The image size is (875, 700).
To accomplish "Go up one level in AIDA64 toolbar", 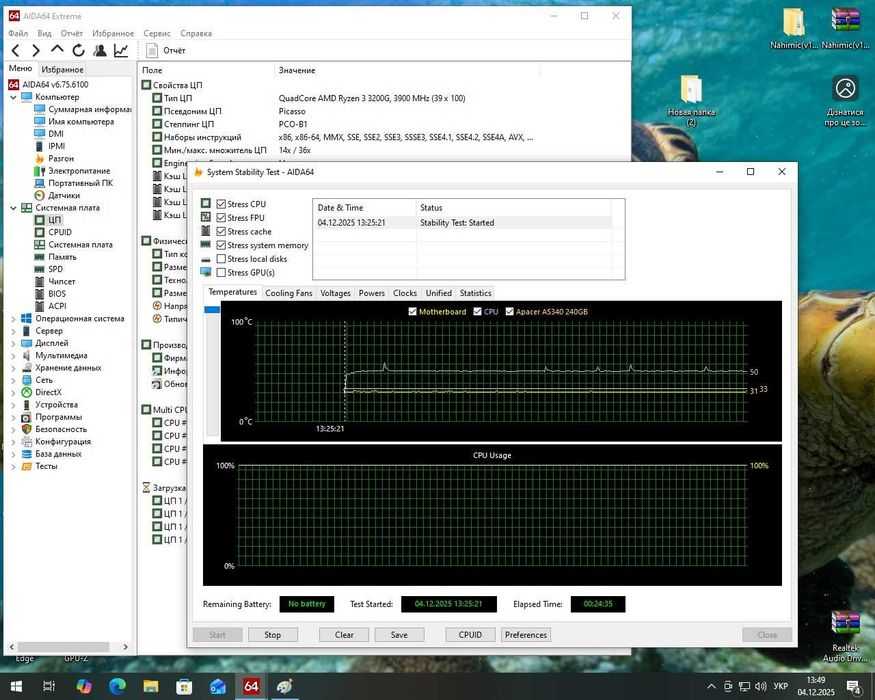I will pyautogui.click(x=57, y=50).
